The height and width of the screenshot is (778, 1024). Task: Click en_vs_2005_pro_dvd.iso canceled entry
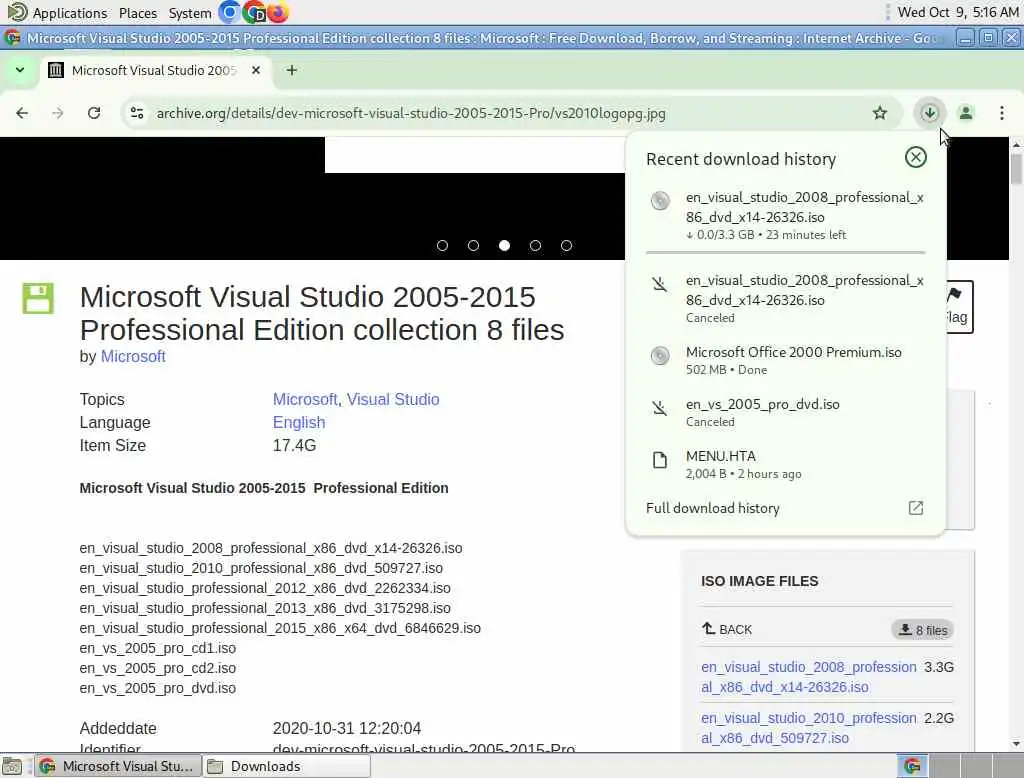tap(786, 412)
